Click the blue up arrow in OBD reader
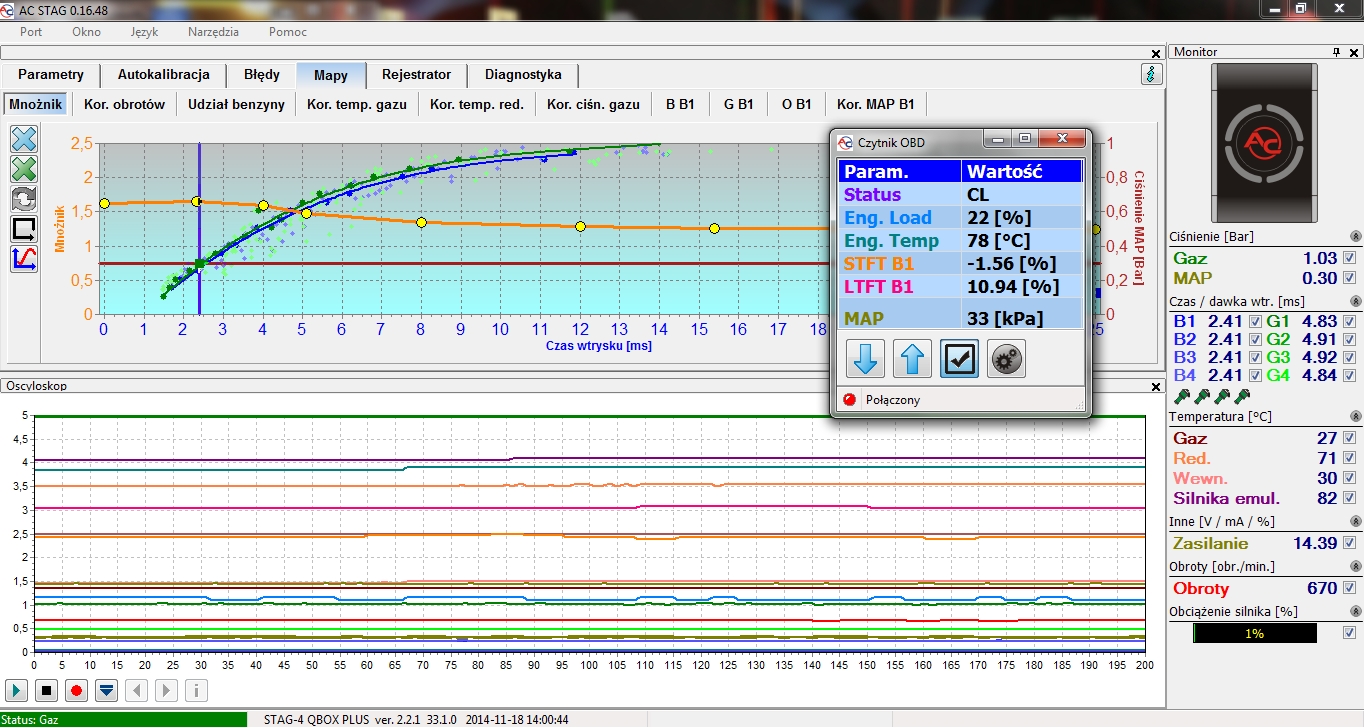Screen dimensions: 1364x728 tap(911, 360)
